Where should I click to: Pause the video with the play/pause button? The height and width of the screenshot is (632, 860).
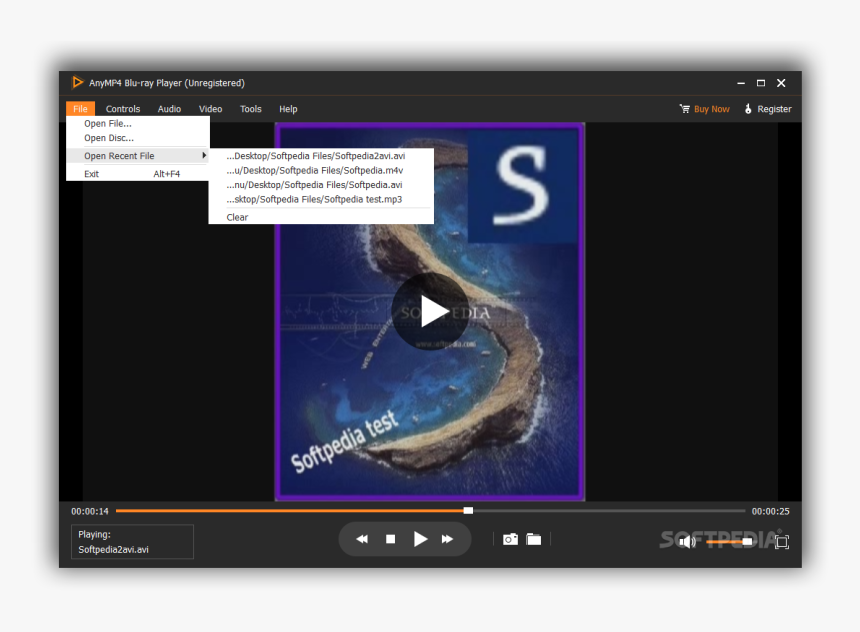pos(420,538)
